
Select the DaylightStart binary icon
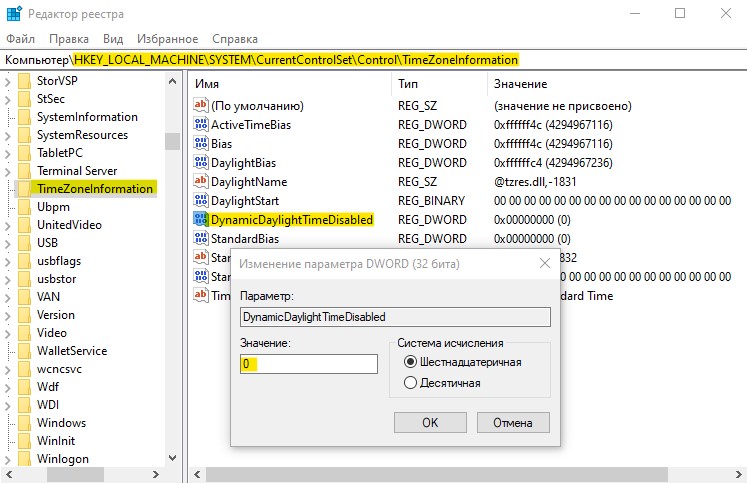point(201,201)
